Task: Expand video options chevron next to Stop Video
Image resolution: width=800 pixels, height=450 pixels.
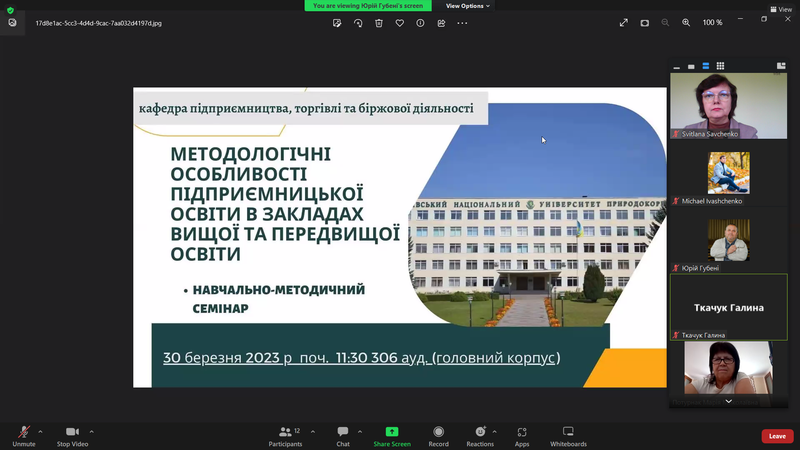Action: [91, 432]
